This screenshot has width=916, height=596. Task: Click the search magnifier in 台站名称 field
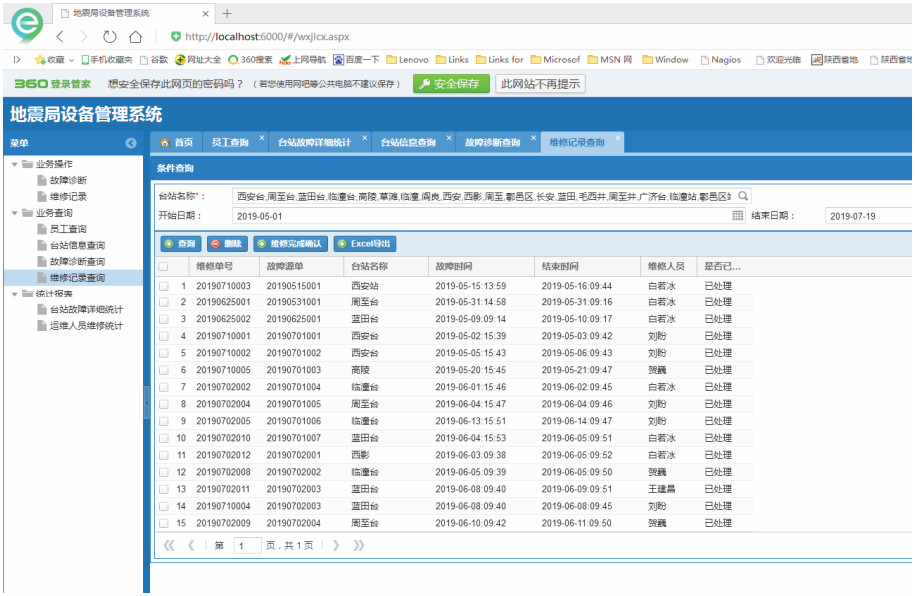point(743,196)
